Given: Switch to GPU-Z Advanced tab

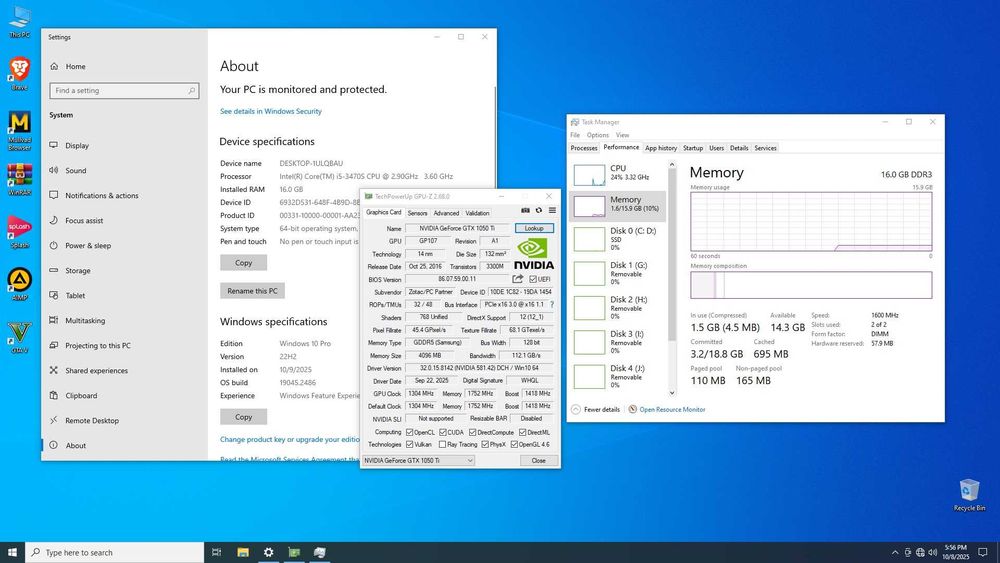Looking at the screenshot, I should tap(446, 213).
